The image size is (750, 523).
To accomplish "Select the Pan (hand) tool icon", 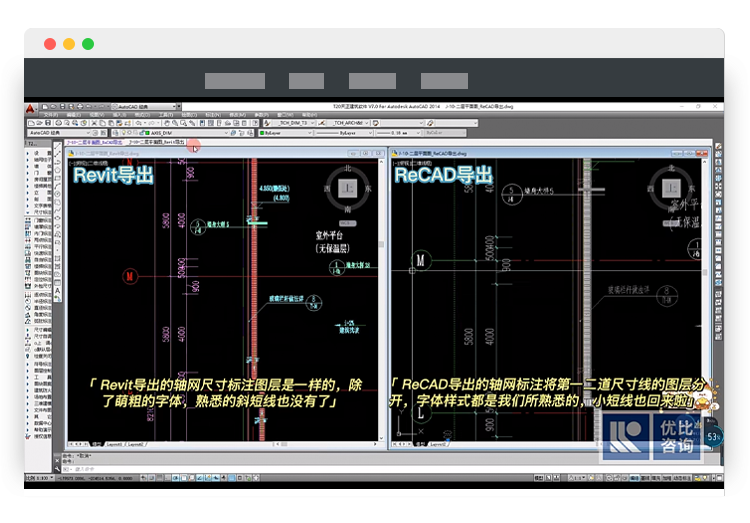I will coord(166,123).
